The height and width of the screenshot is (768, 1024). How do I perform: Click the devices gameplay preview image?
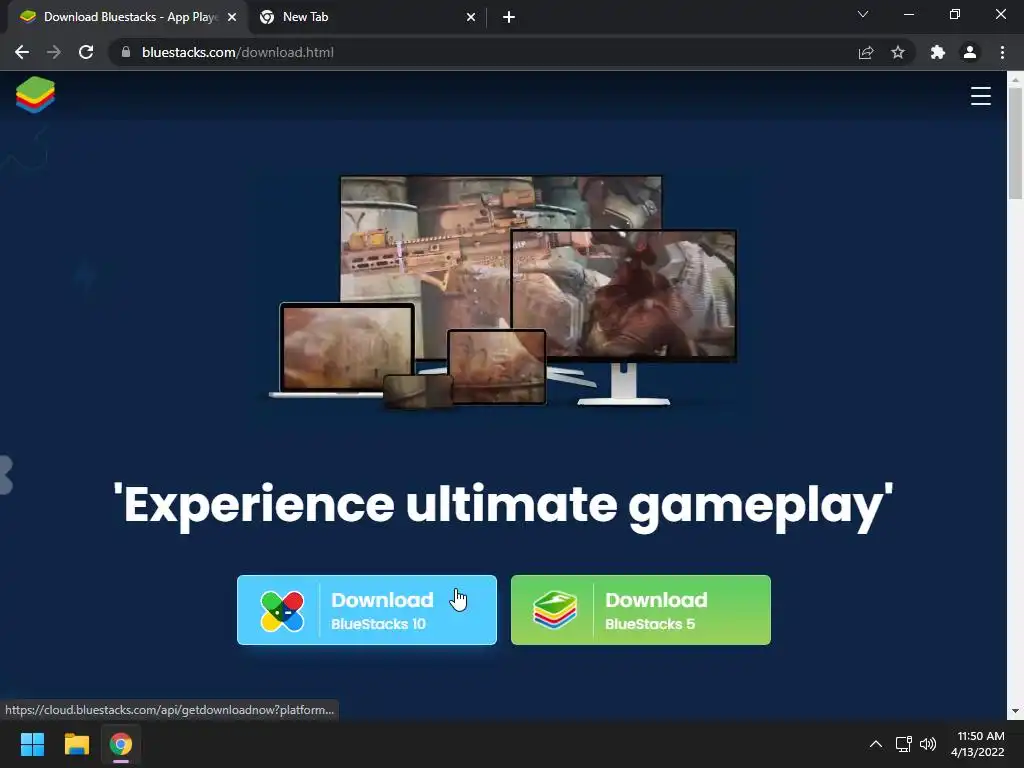tap(503, 291)
